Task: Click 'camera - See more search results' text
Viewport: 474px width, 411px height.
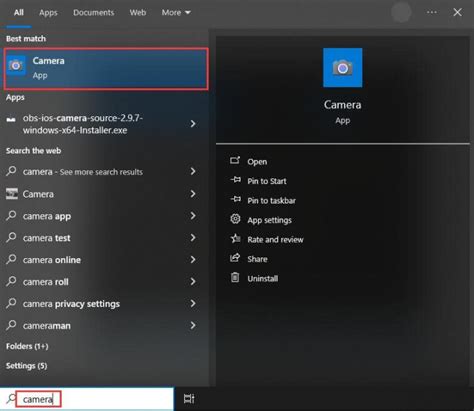Action: click(83, 172)
